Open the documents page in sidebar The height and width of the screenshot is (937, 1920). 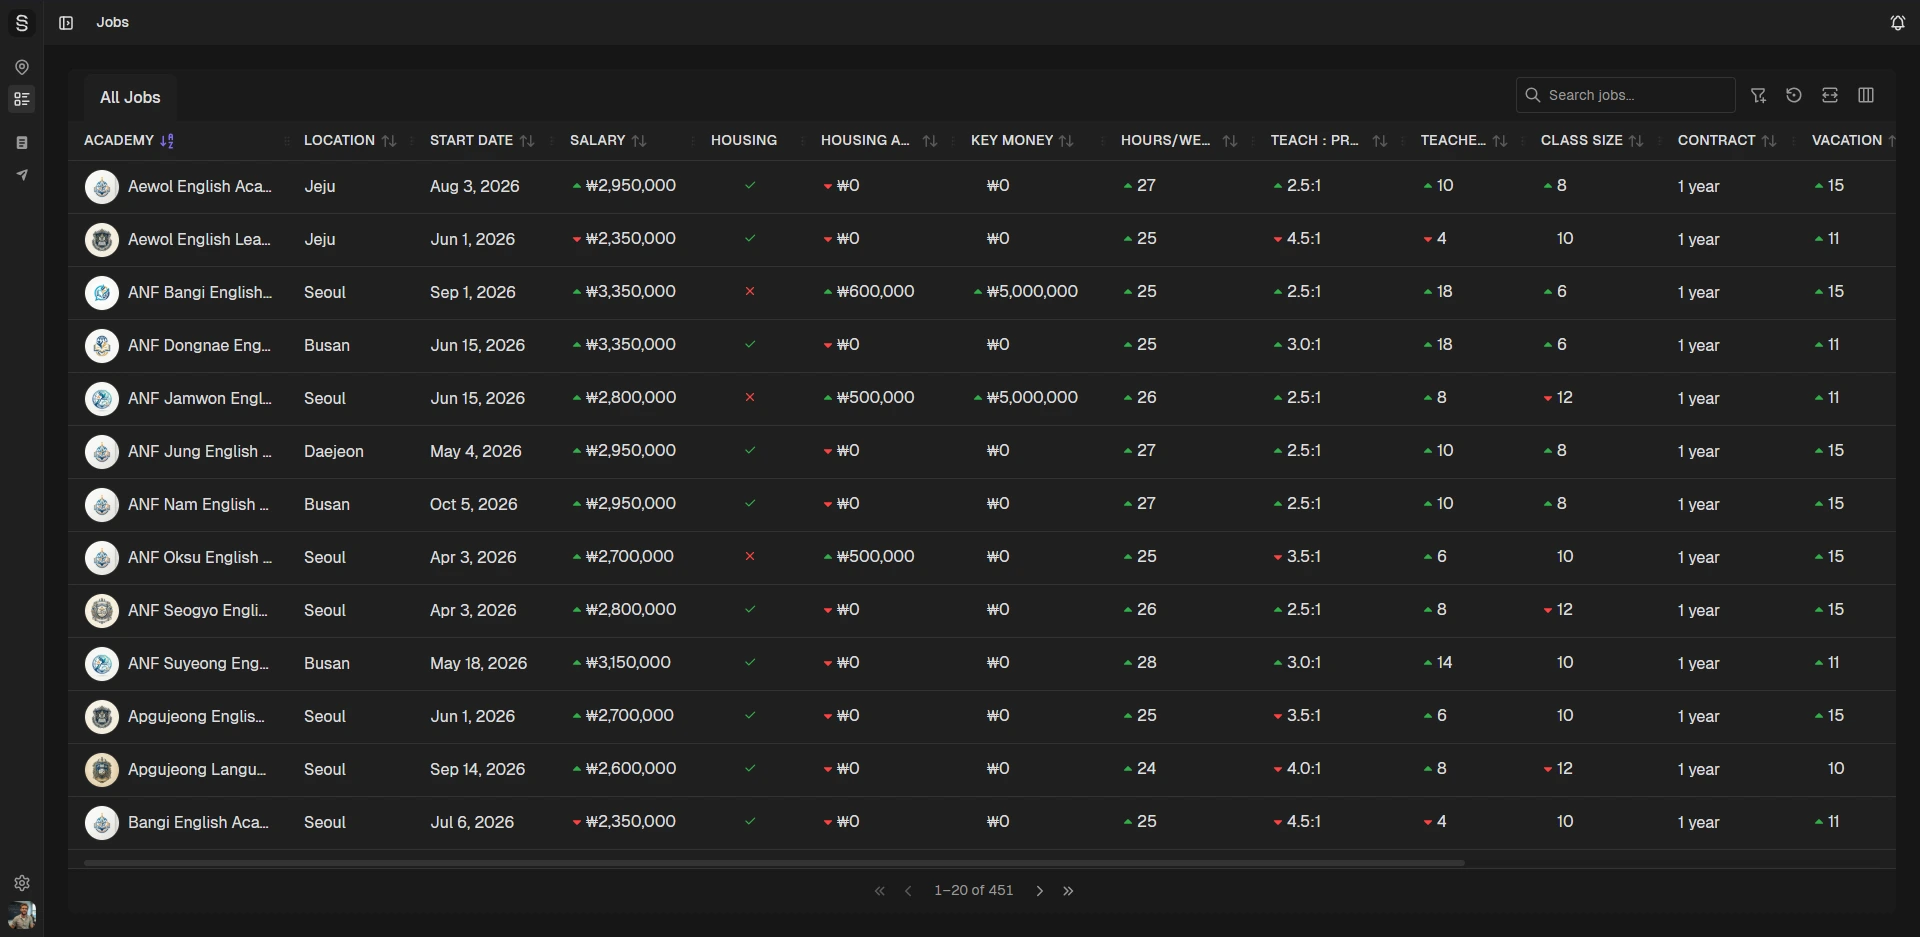22,143
